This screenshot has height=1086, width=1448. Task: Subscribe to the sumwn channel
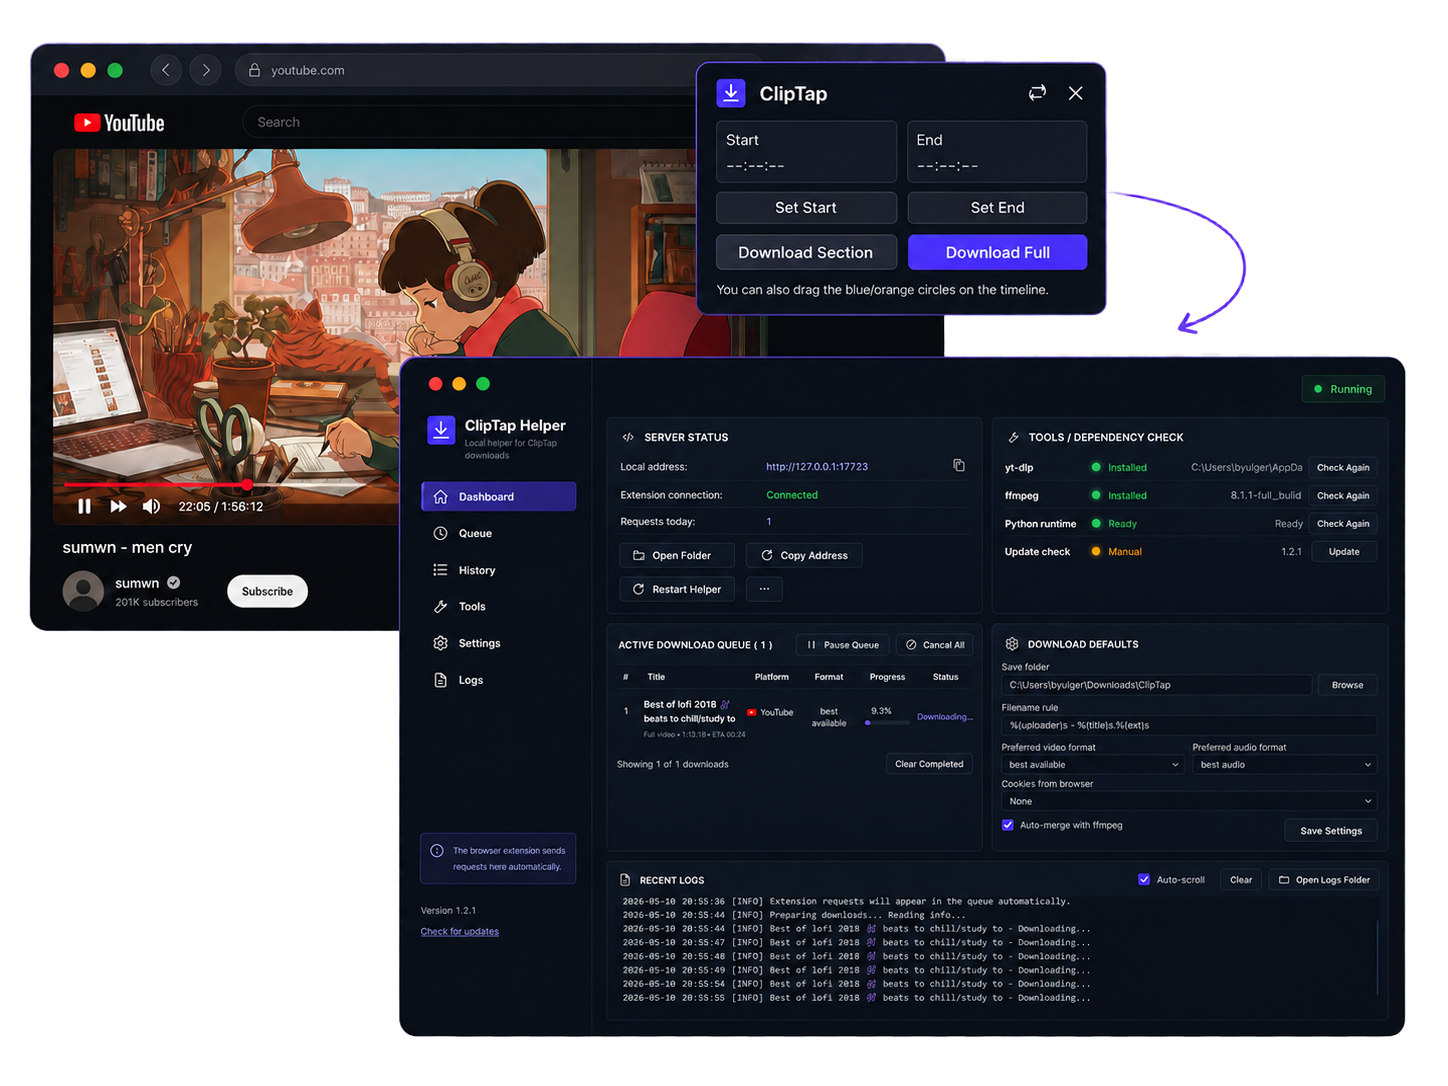267,591
